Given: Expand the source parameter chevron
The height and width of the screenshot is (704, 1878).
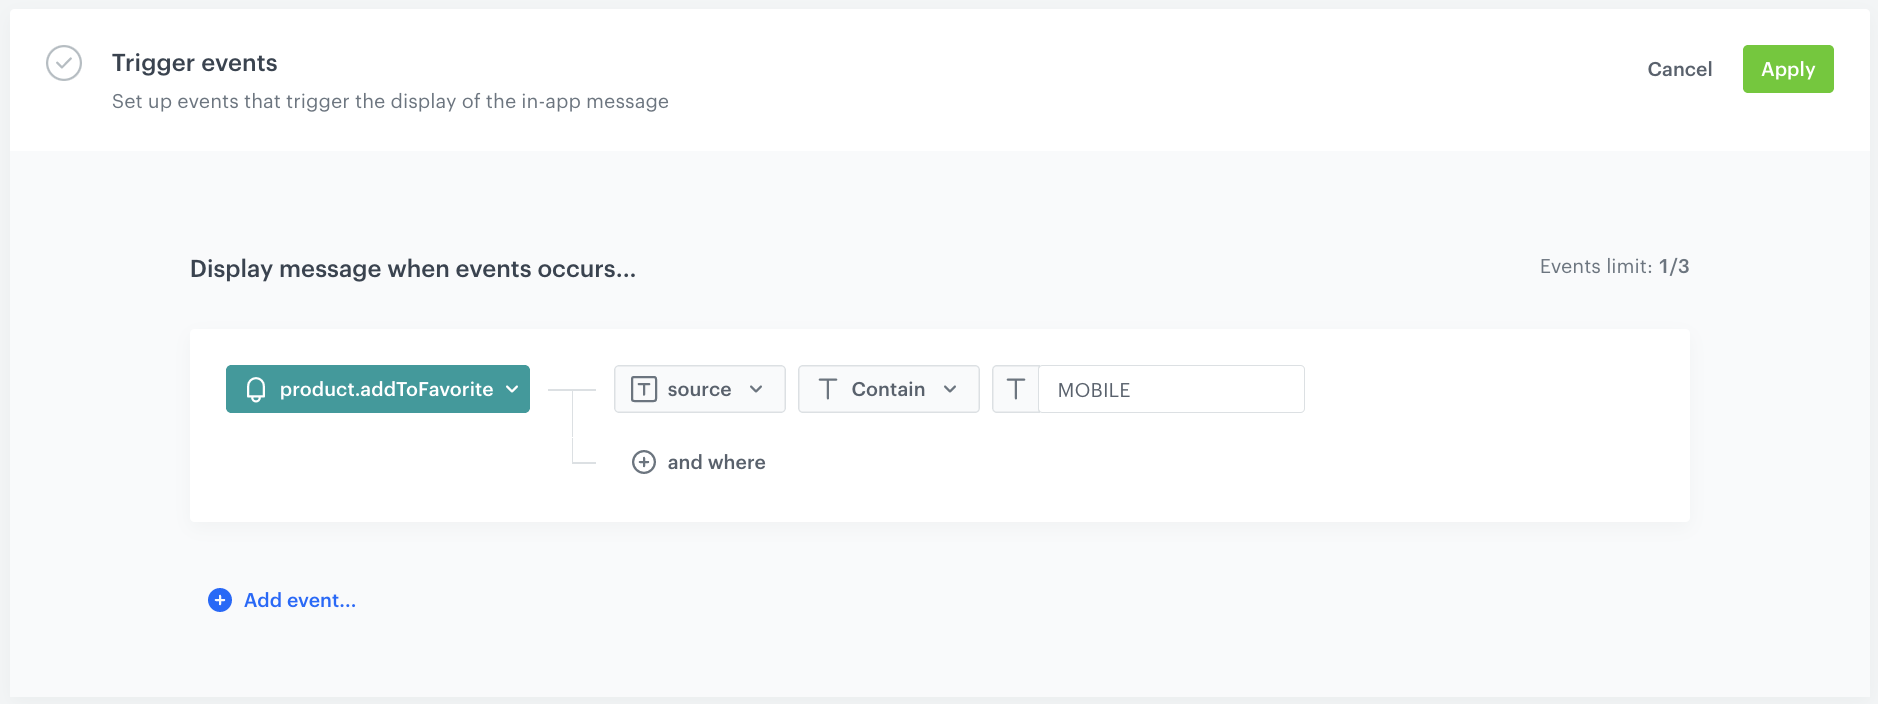Looking at the screenshot, I should tap(756, 389).
